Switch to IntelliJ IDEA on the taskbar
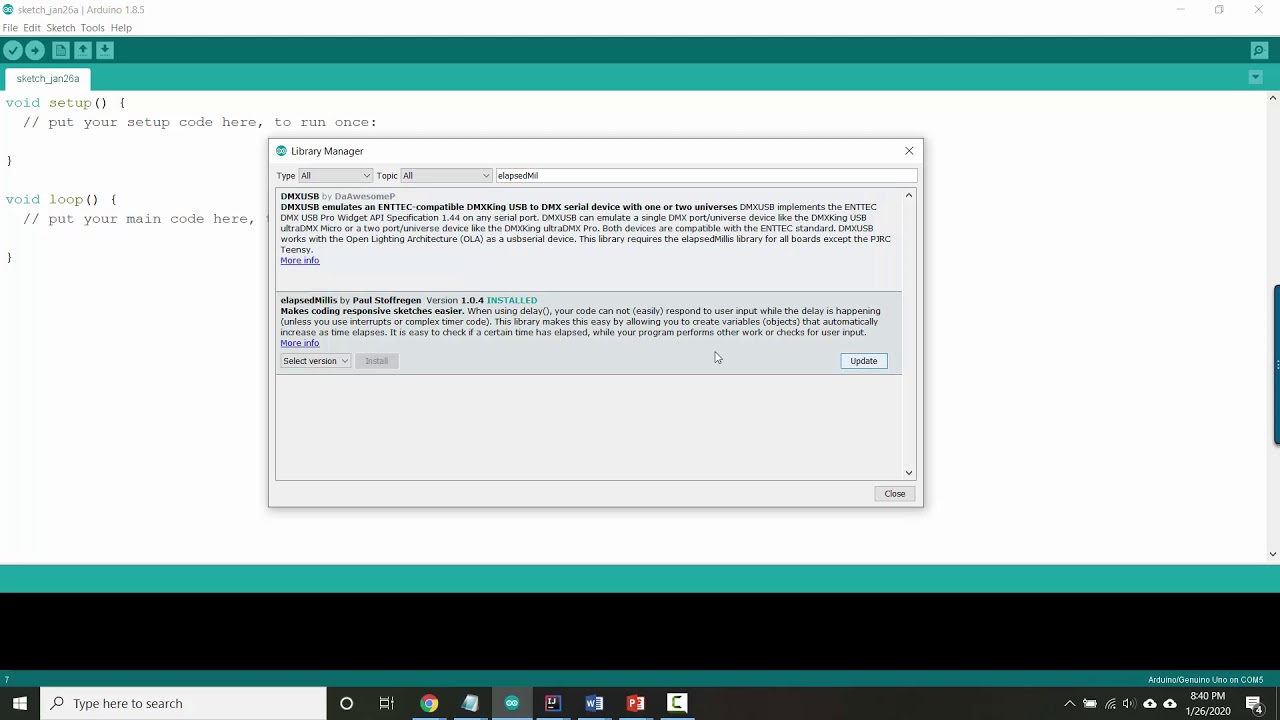The image size is (1280, 720). [x=553, y=703]
